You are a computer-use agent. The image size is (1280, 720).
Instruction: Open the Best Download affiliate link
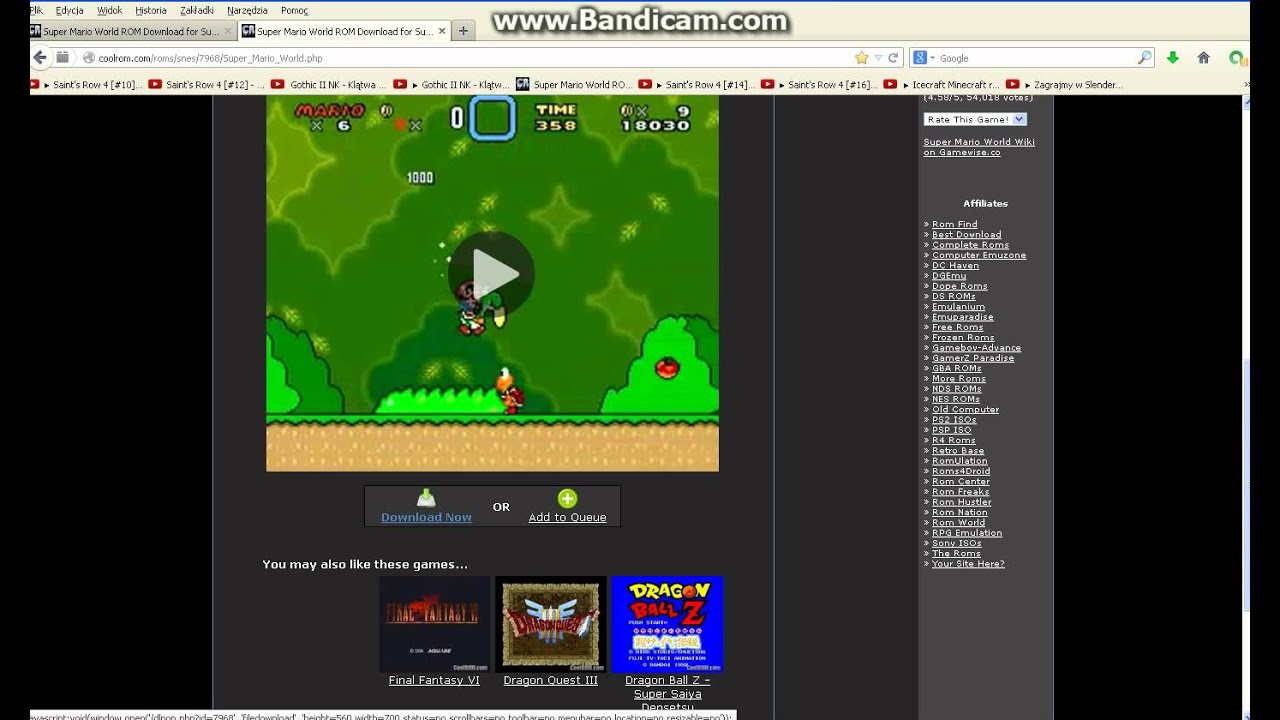966,235
